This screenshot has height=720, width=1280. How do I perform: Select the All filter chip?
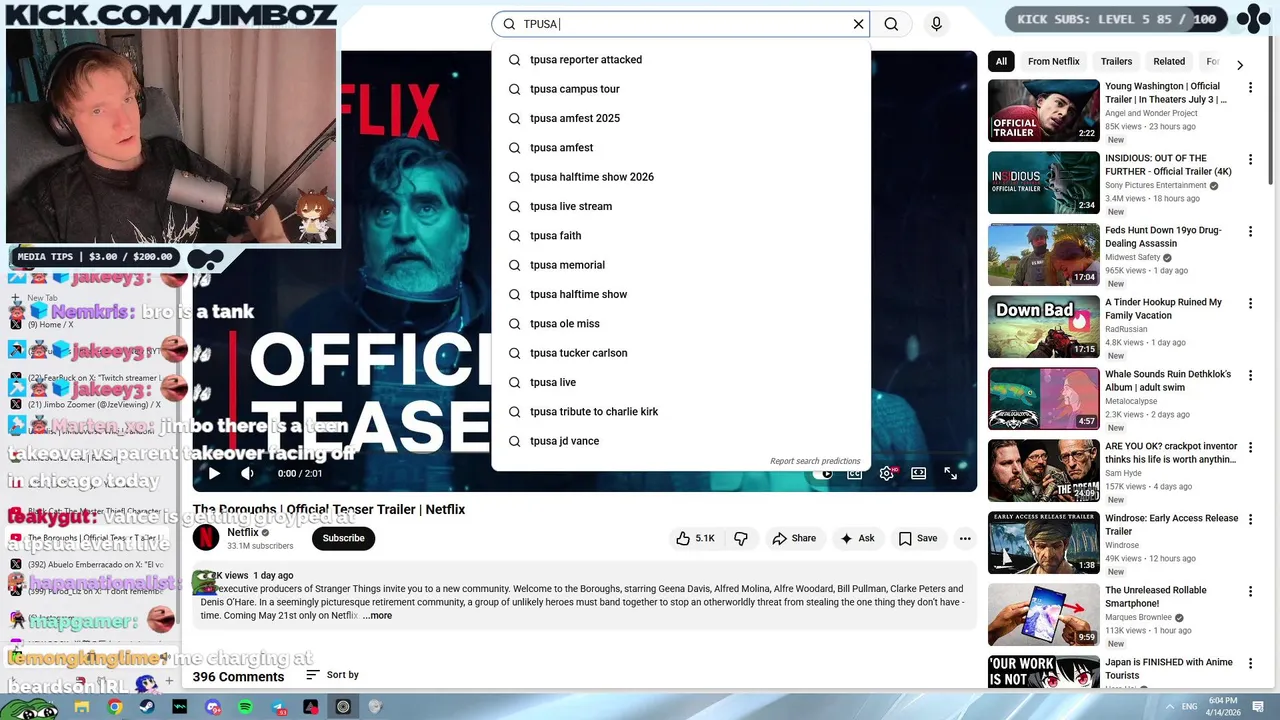tap(1001, 61)
